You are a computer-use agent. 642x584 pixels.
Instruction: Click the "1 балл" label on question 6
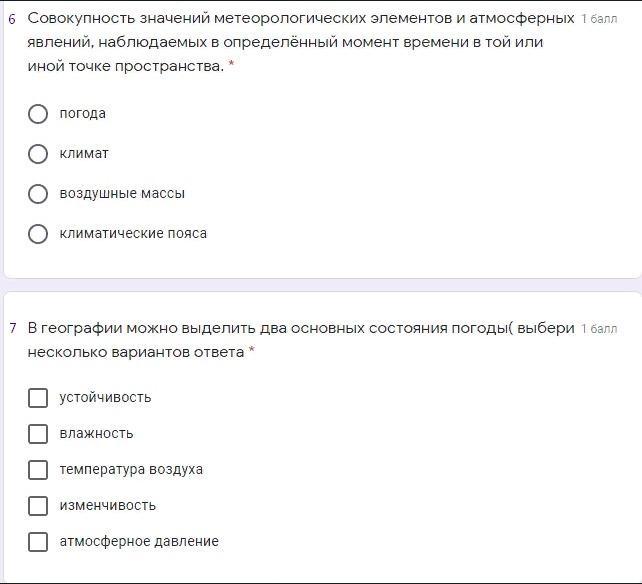599,19
